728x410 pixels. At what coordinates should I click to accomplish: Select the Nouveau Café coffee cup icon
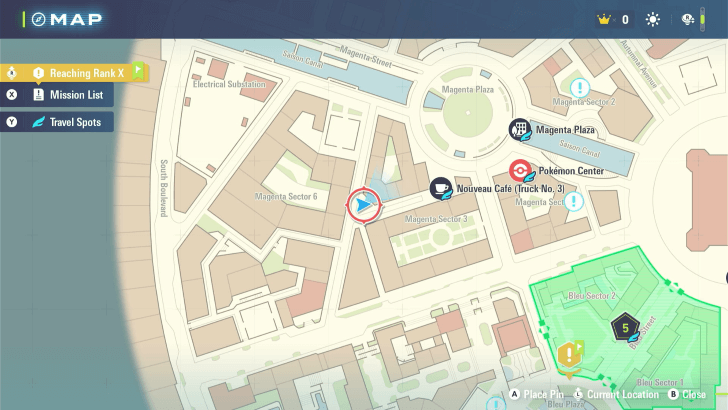pyautogui.click(x=440, y=188)
